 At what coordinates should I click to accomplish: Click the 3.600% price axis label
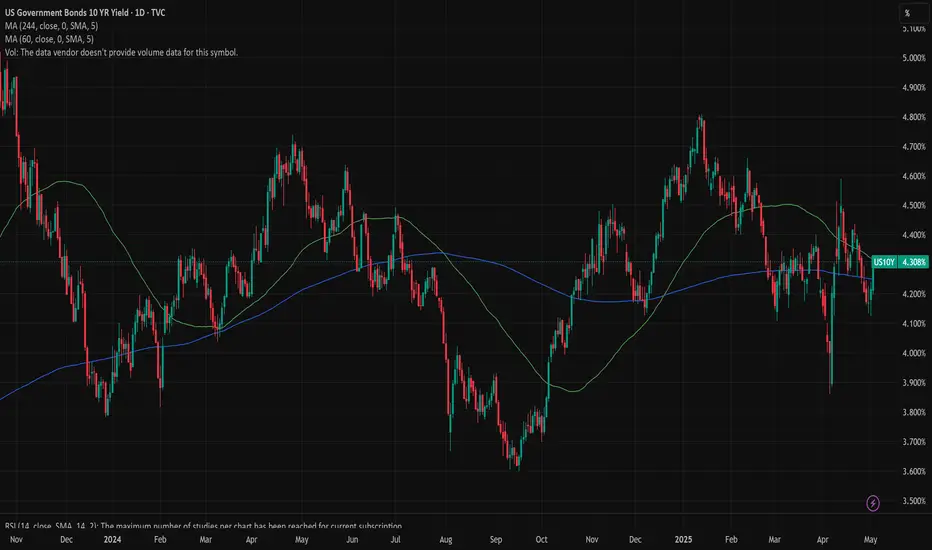coord(914,472)
